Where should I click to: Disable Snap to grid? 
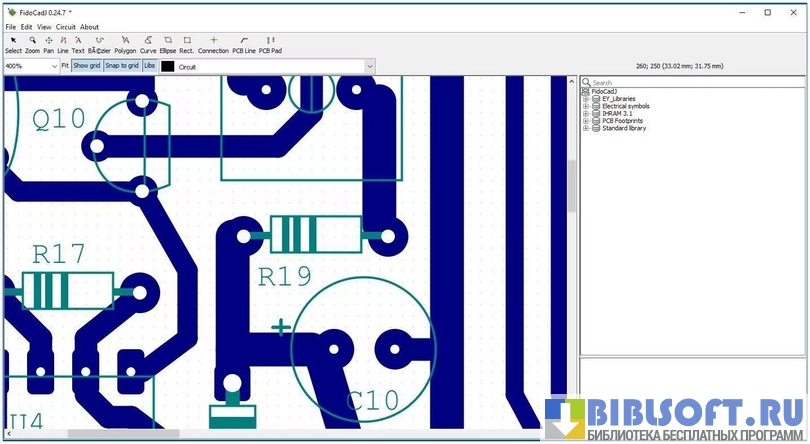(x=122, y=66)
